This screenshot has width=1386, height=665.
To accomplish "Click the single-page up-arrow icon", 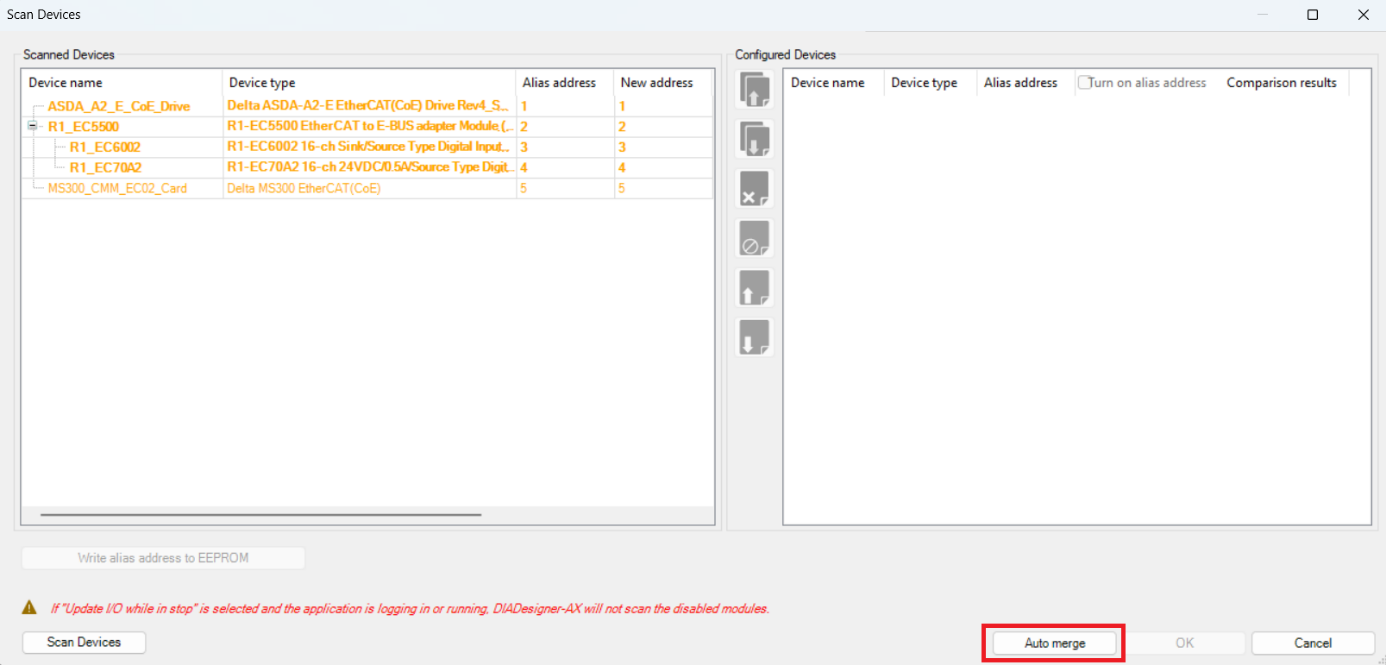I will pos(754,288).
